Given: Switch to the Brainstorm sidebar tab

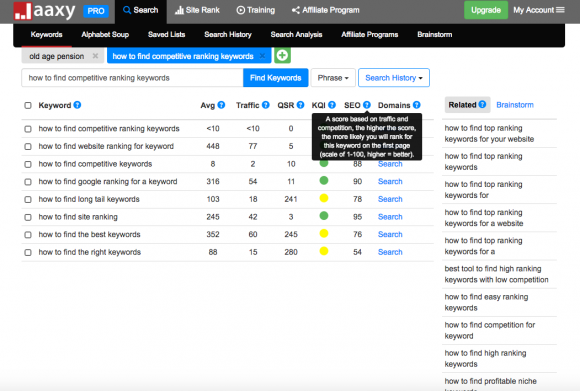Looking at the screenshot, I should click(x=515, y=105).
